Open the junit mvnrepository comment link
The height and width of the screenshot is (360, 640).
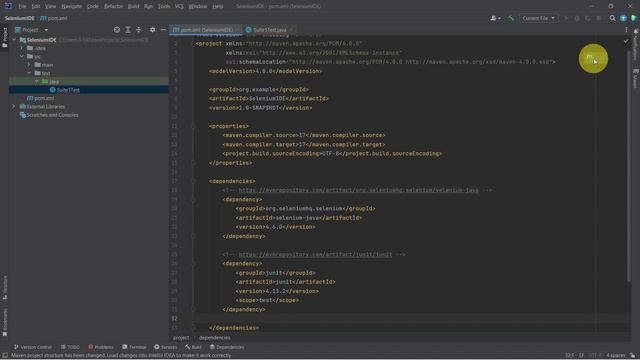[x=315, y=254]
